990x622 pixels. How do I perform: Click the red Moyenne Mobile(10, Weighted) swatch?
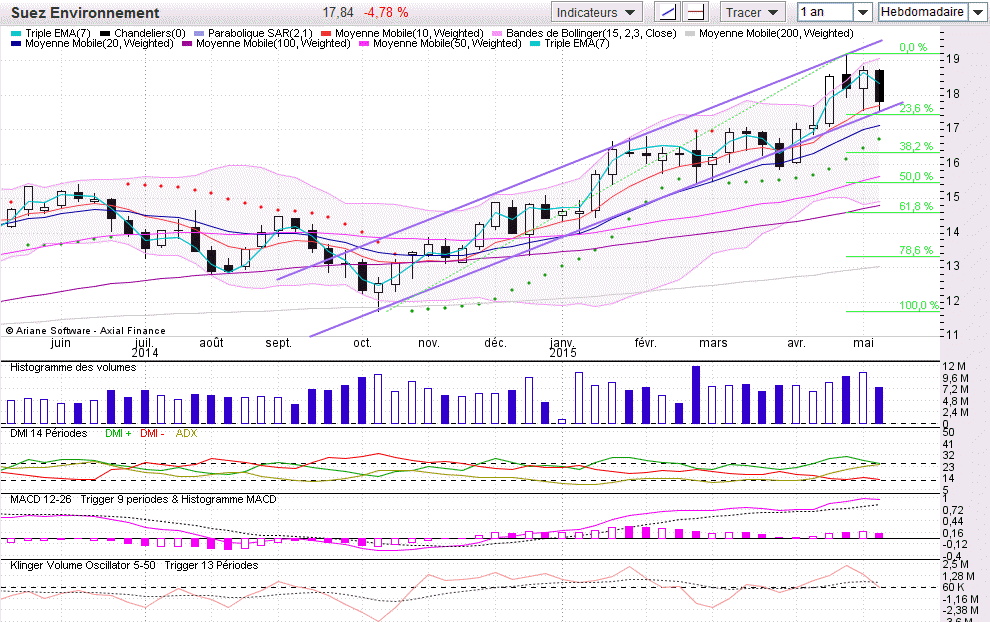[x=326, y=33]
